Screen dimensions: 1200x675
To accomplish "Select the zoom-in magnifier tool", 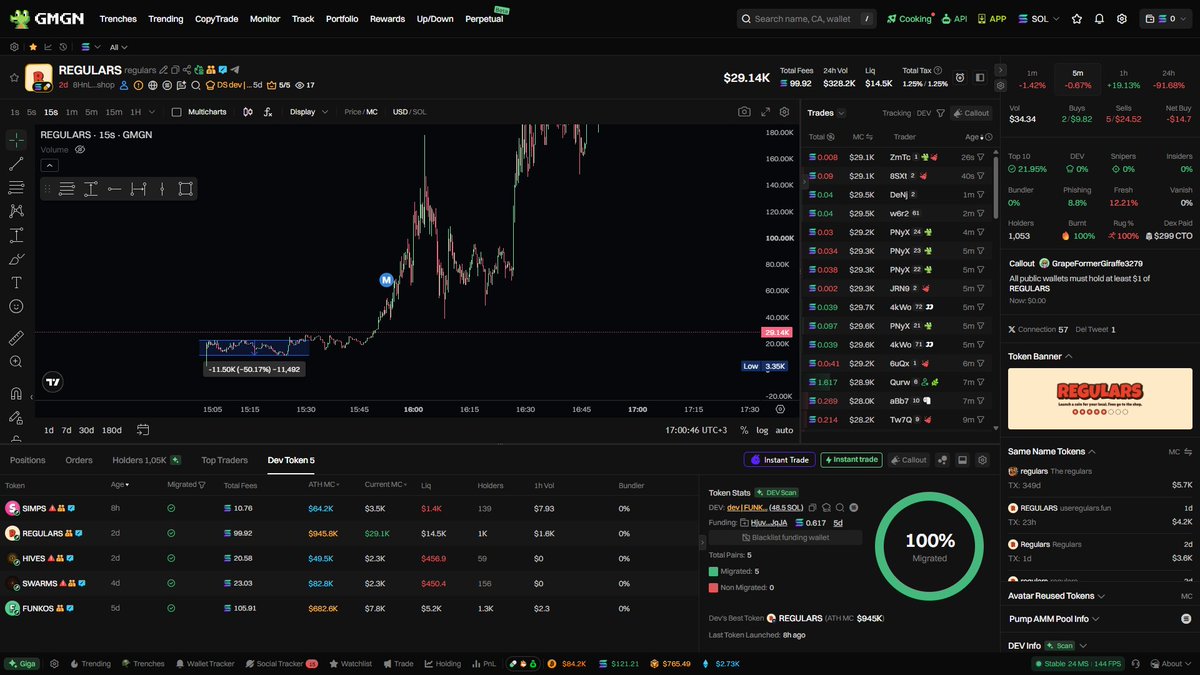I will (16, 362).
